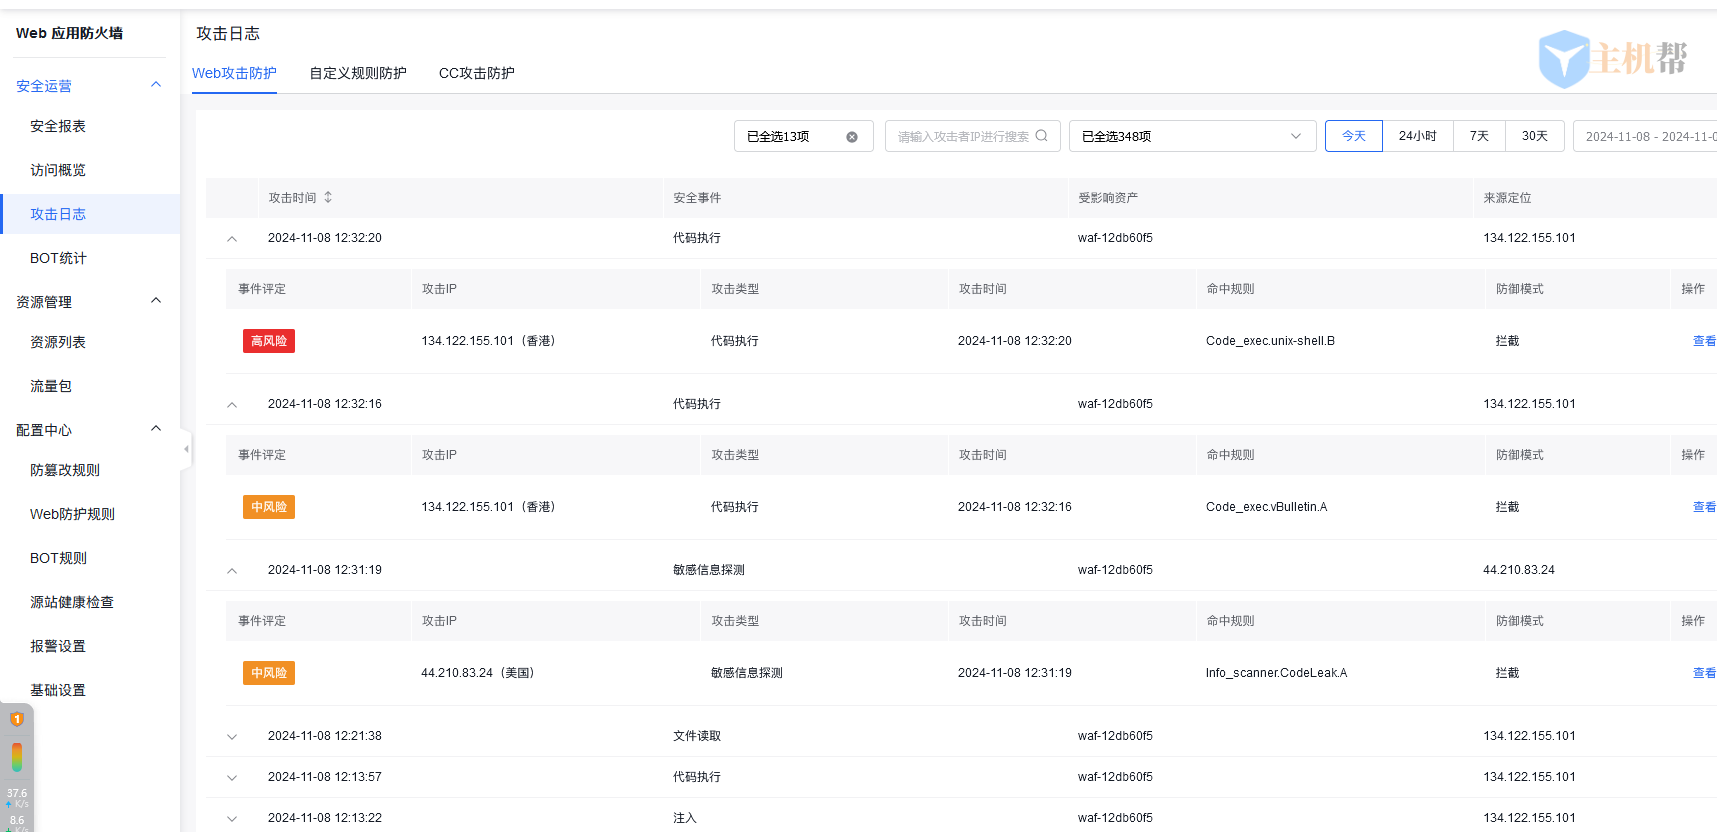This screenshot has width=1717, height=832.
Task: Open BOT规则 in the sidebar
Action: pyautogui.click(x=58, y=558)
